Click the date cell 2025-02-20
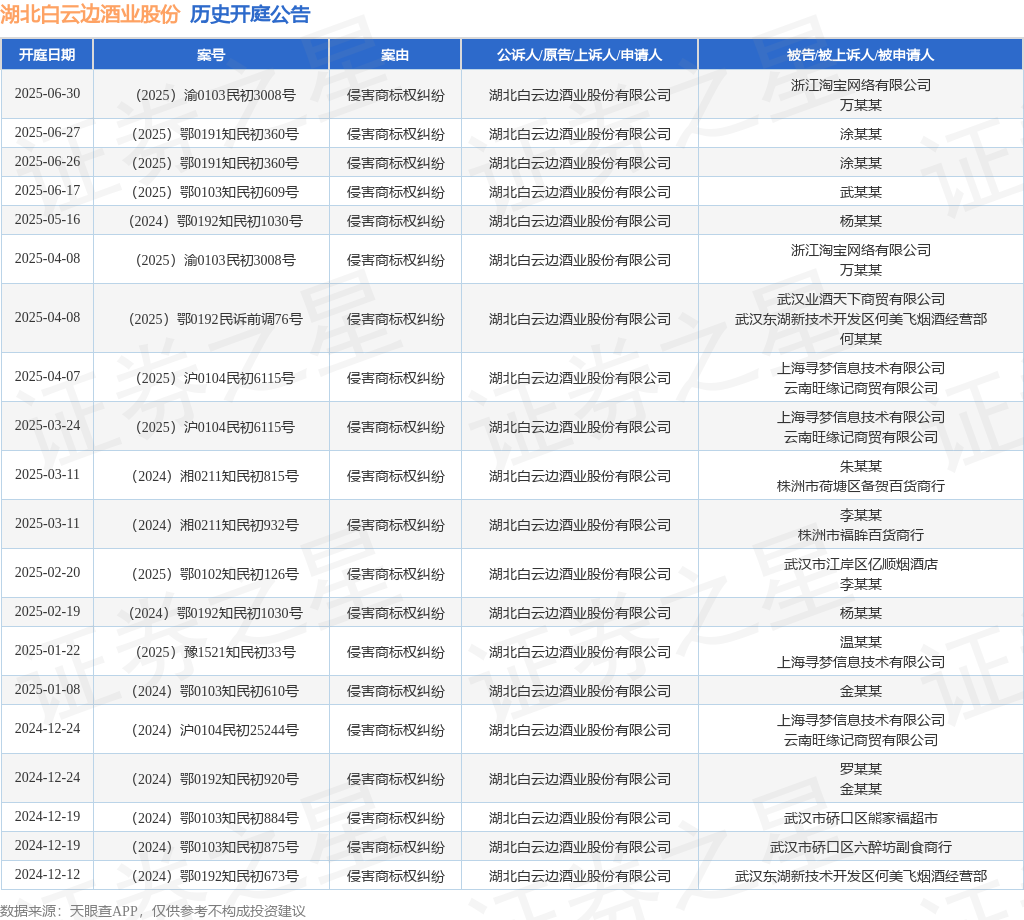This screenshot has width=1024, height=920. tap(48, 573)
